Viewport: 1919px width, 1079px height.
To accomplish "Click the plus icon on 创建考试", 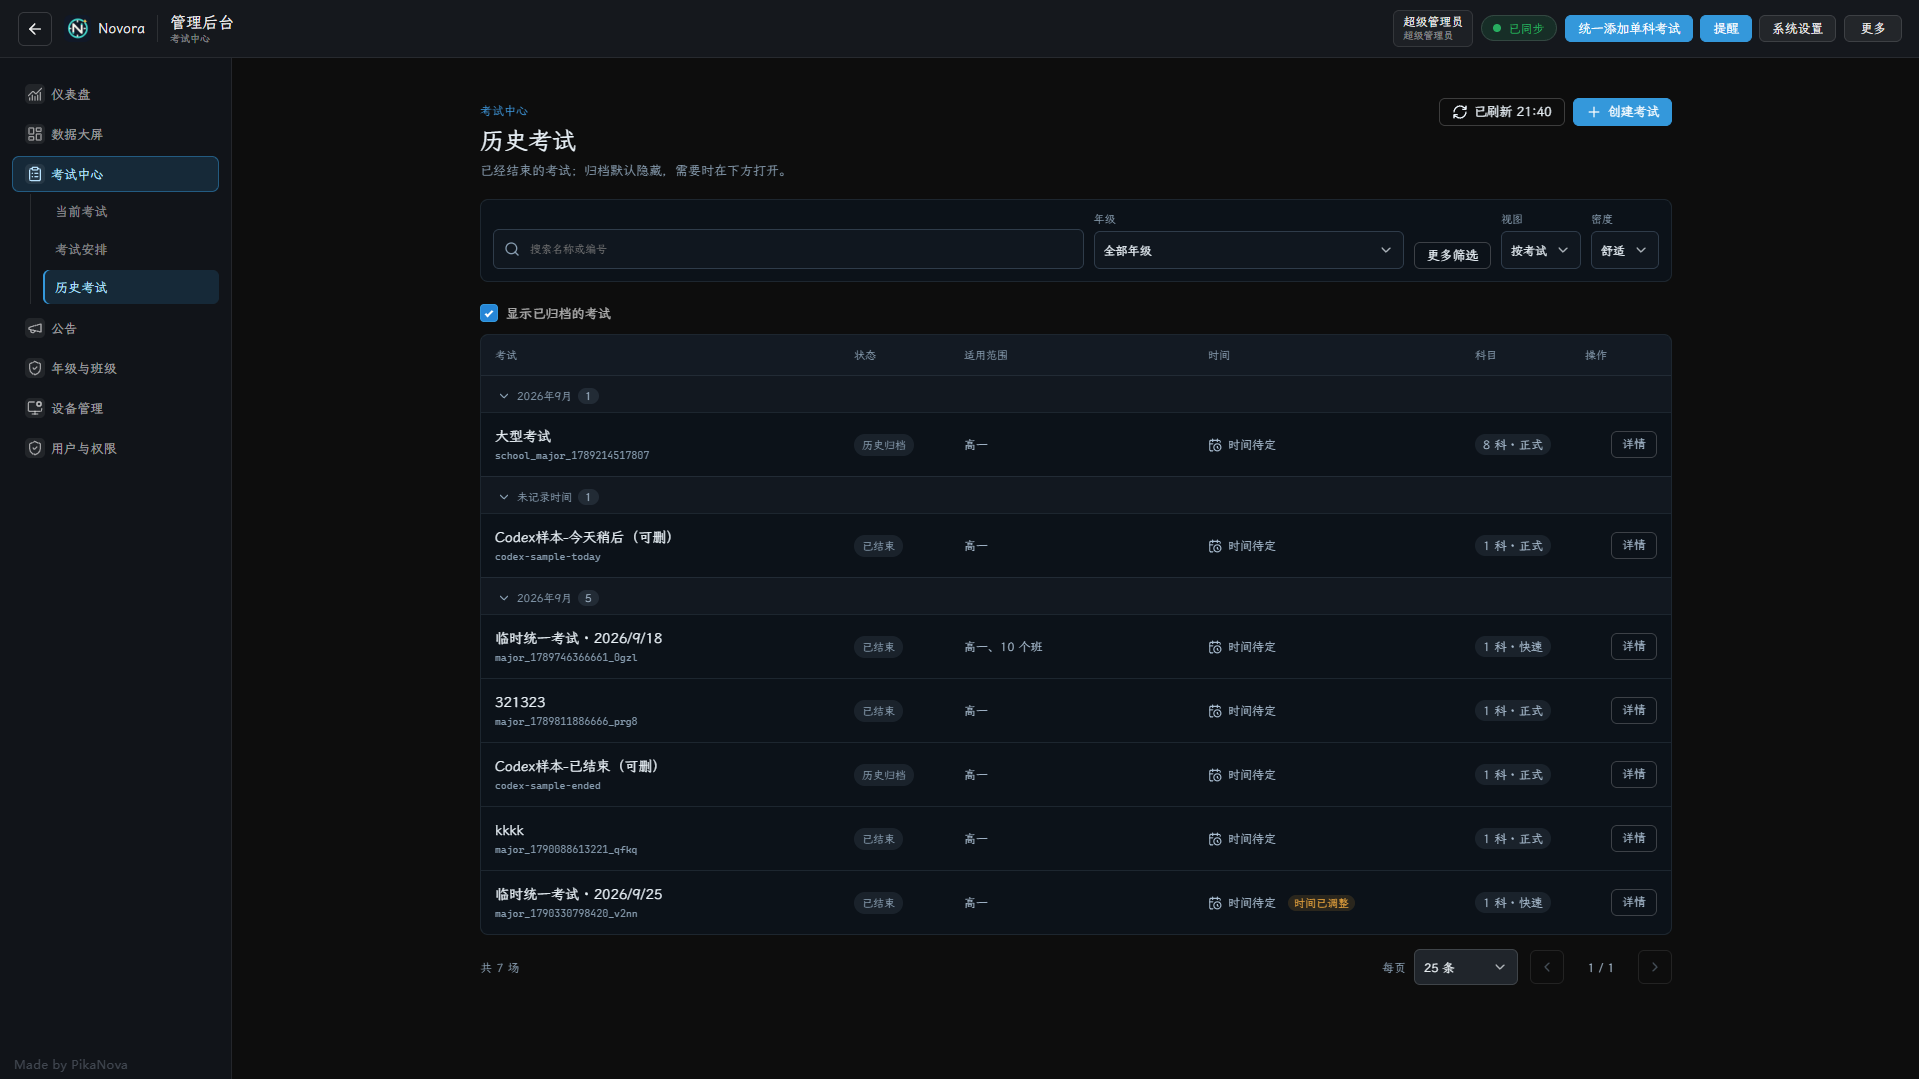I will (x=1594, y=112).
